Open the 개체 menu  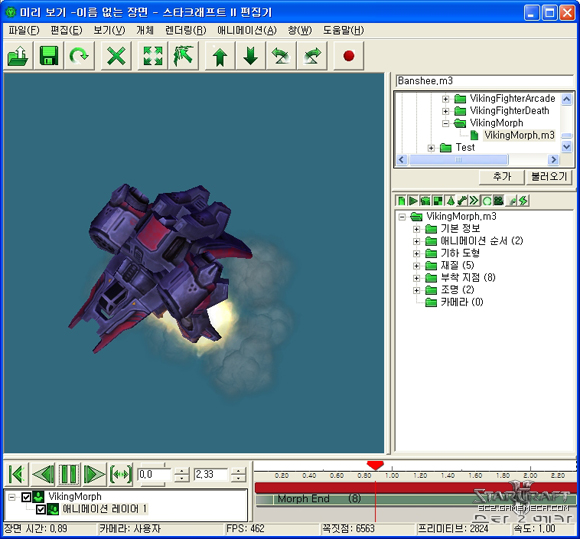(x=145, y=30)
